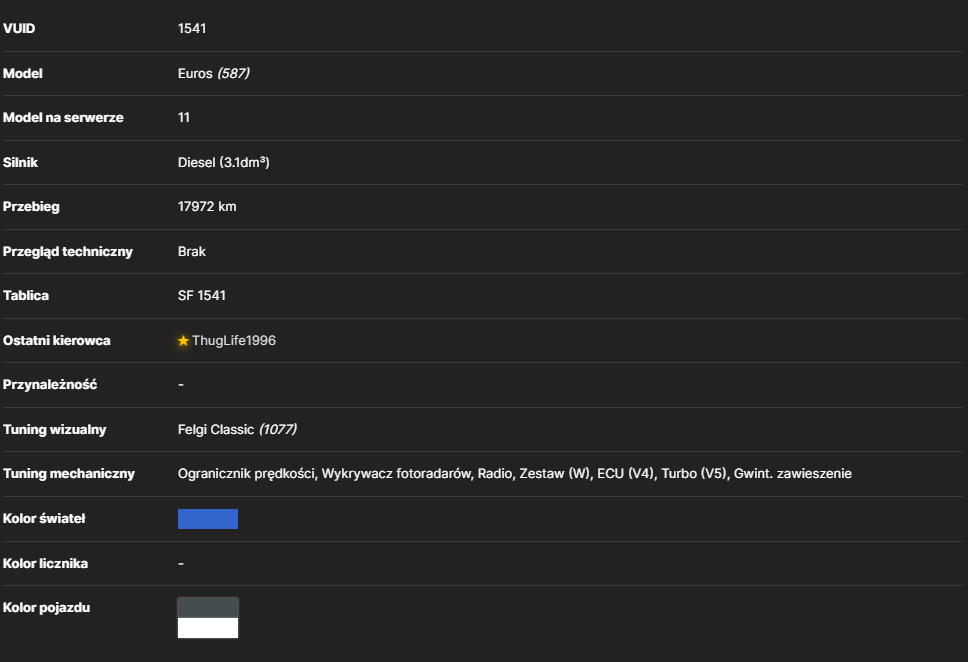Click the dark gray vehicle color swatch

coord(208,608)
